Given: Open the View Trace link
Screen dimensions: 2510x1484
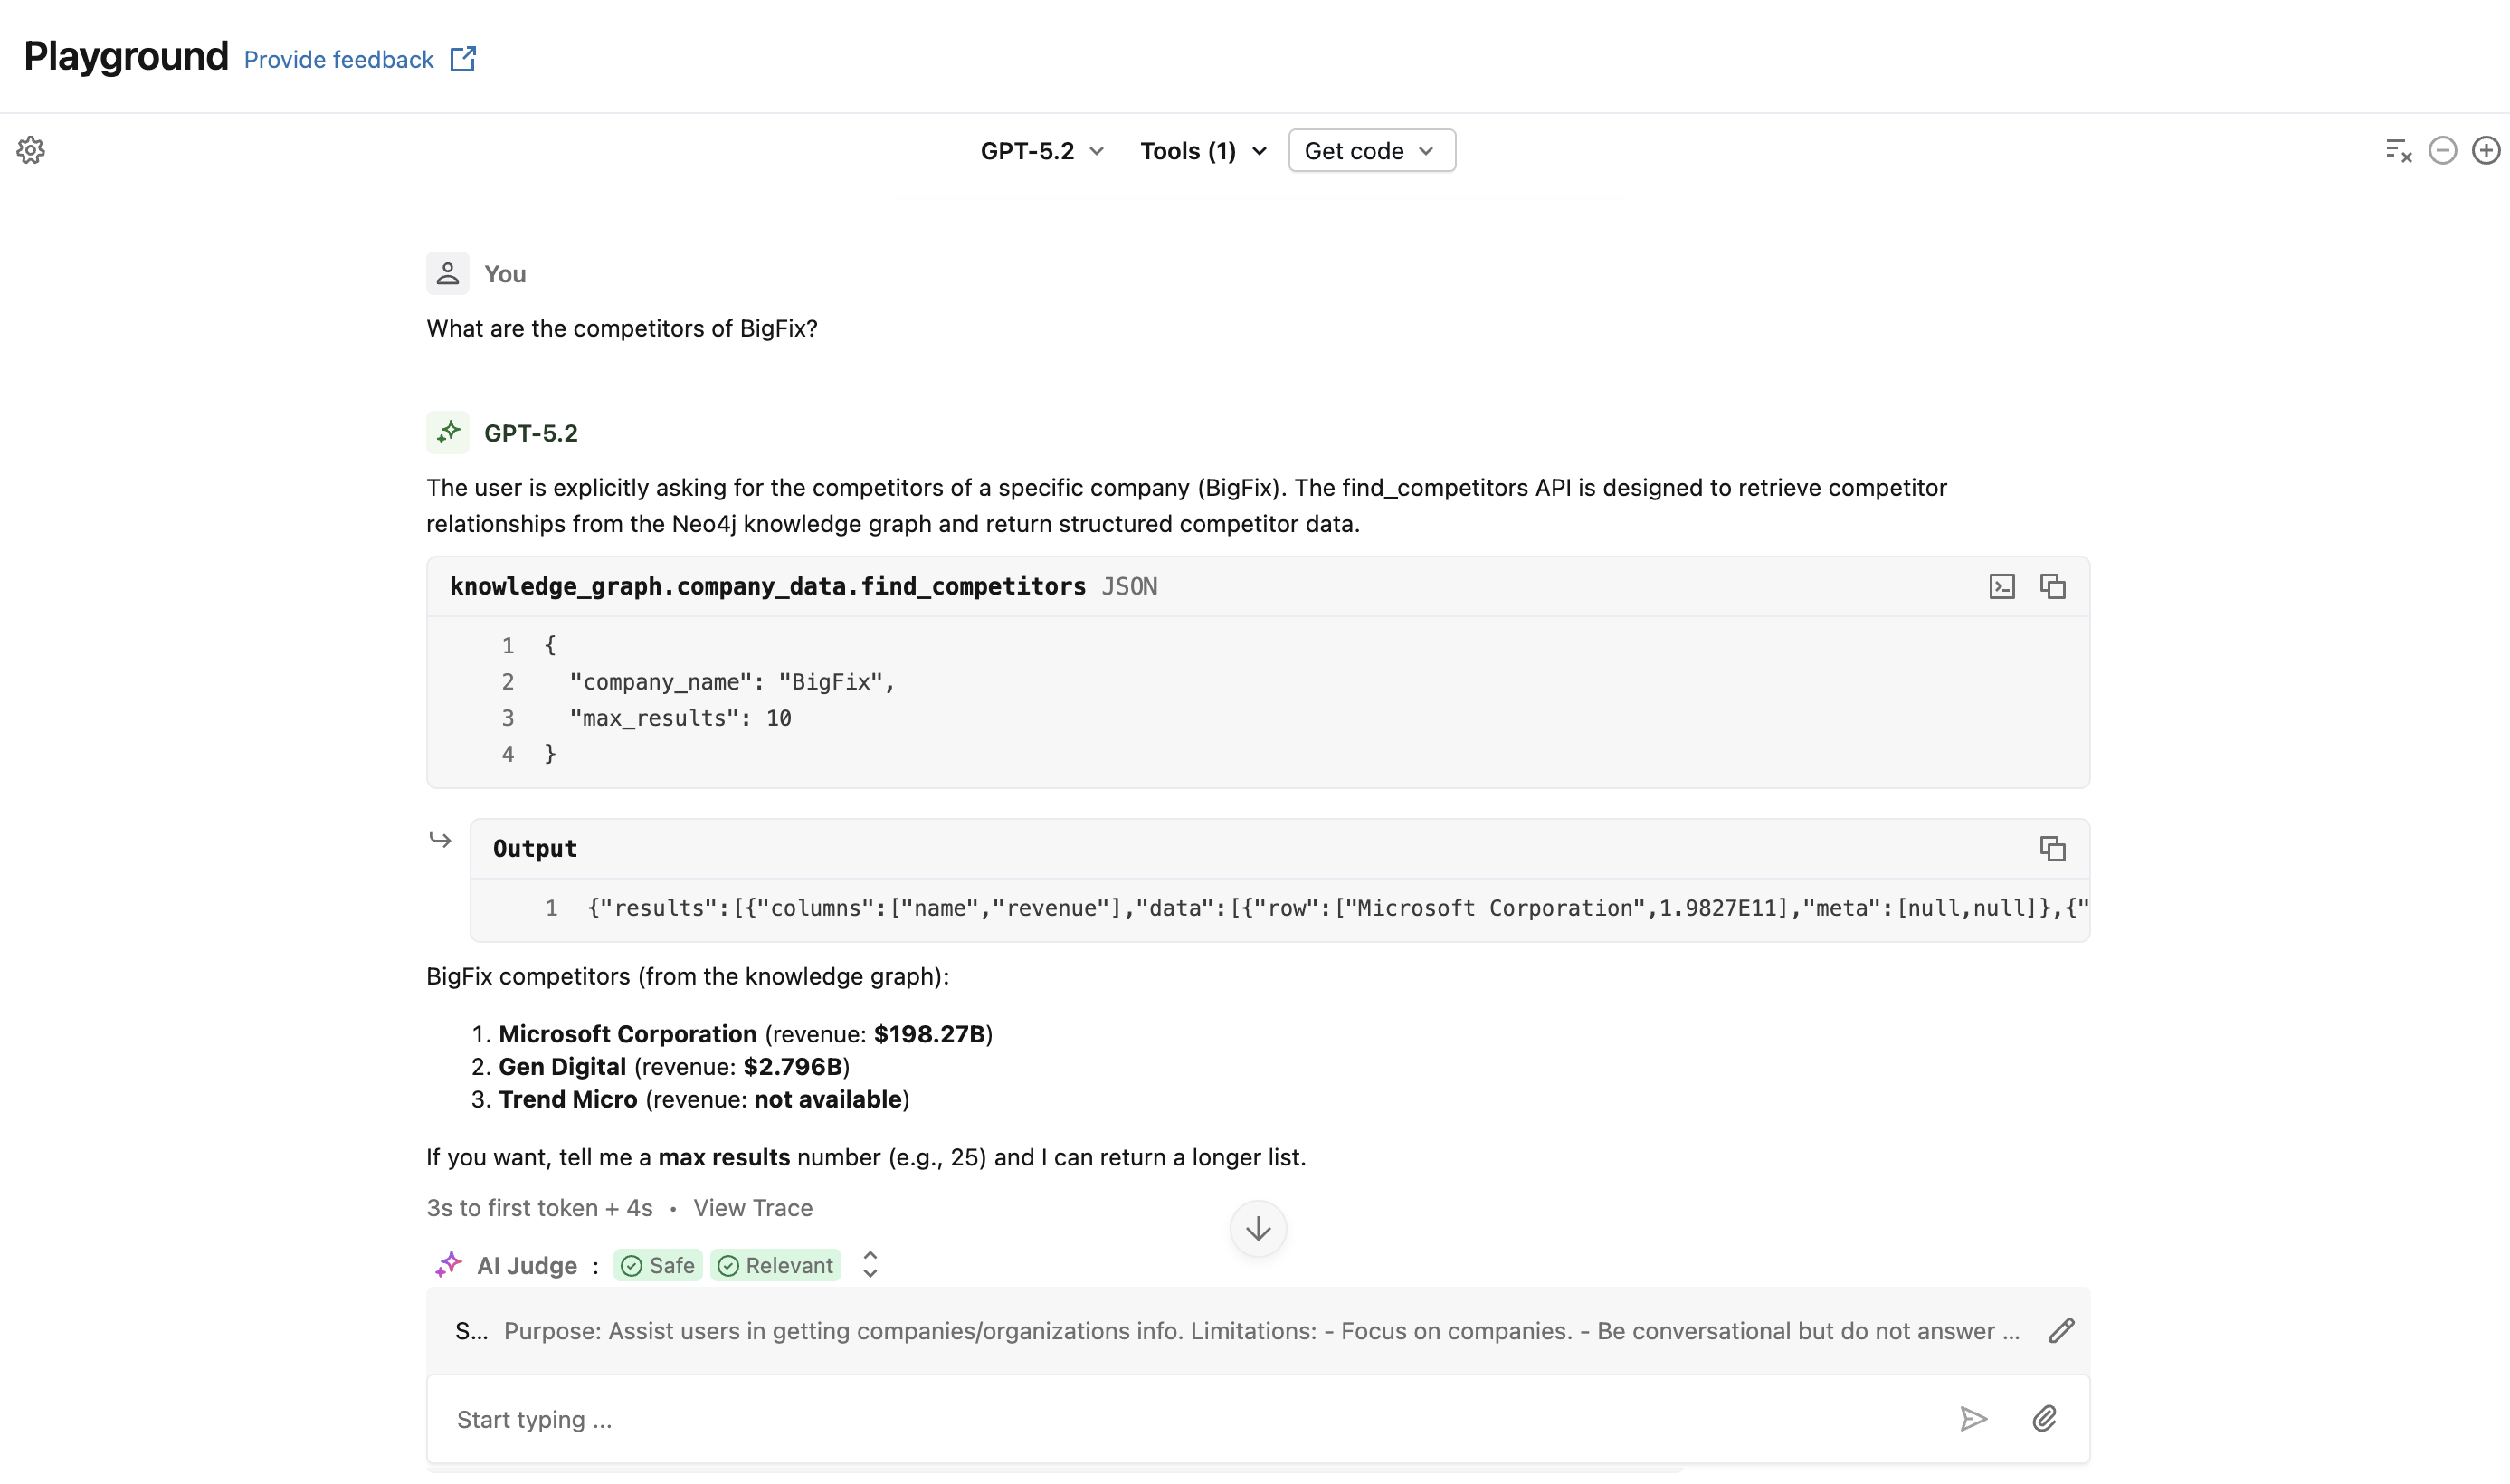Looking at the screenshot, I should click(752, 1208).
